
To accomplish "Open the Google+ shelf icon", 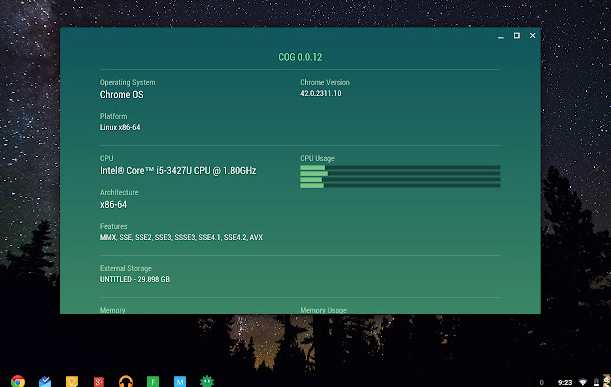I will 99,382.
